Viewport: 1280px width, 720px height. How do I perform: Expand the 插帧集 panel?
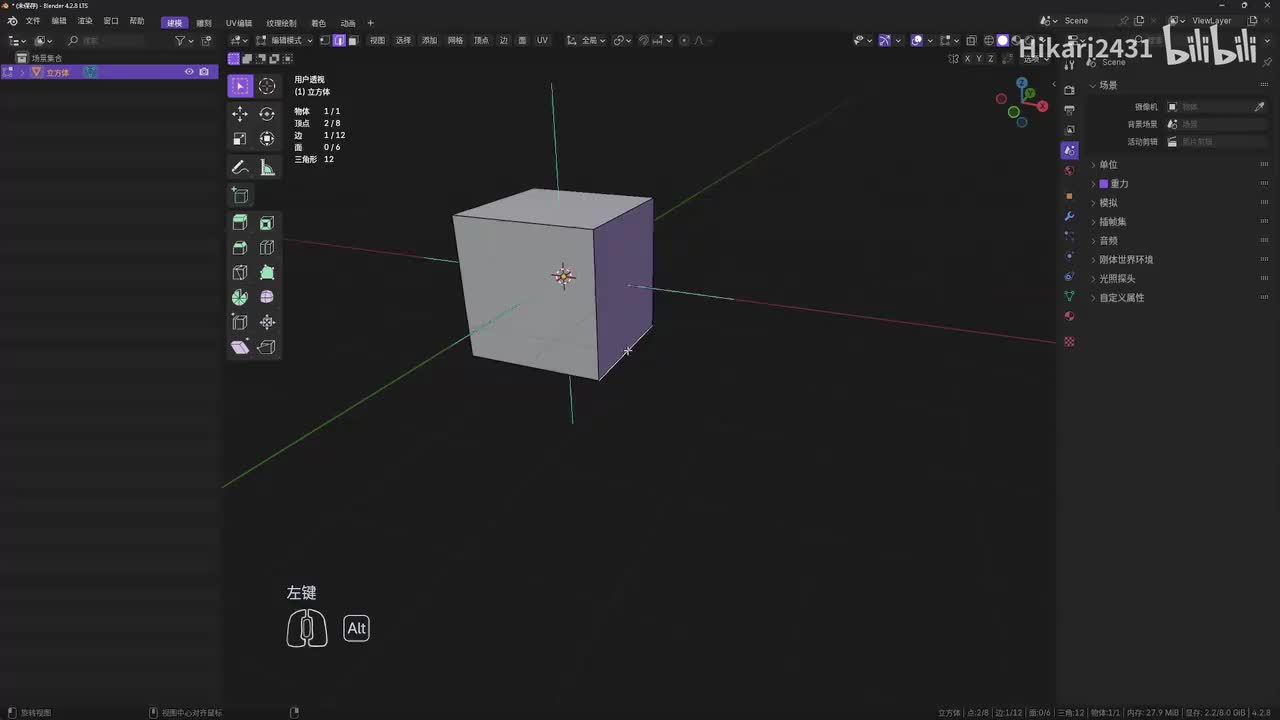[x=1112, y=222]
